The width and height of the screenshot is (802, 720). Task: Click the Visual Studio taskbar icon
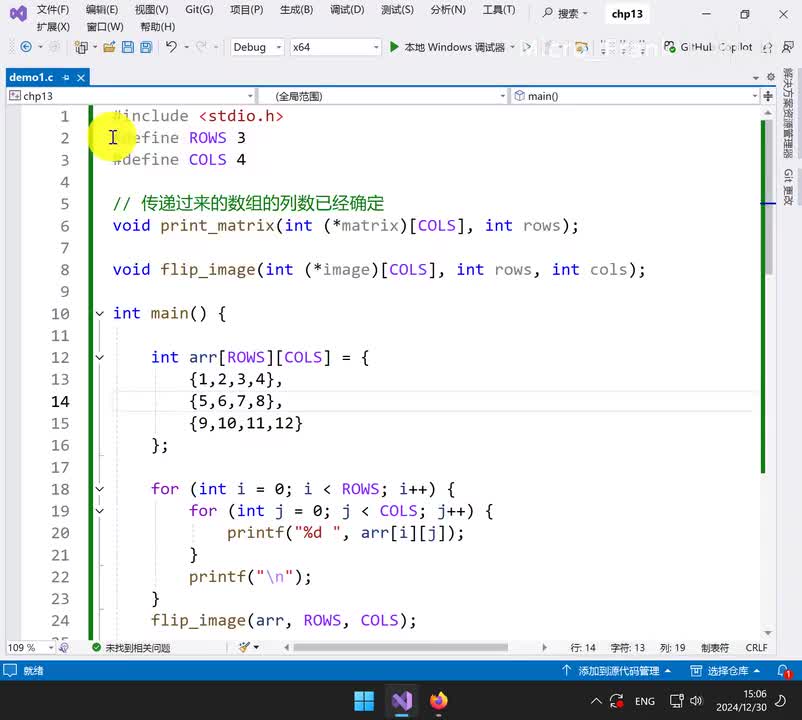tap(402, 701)
